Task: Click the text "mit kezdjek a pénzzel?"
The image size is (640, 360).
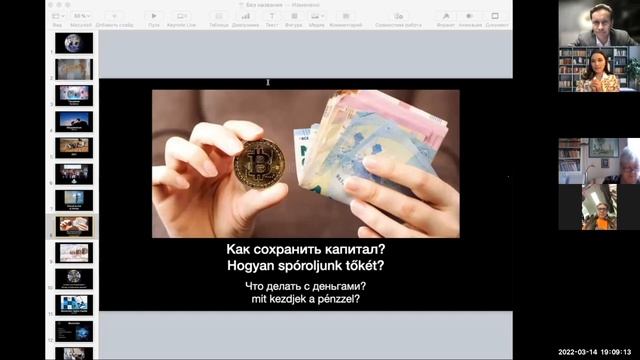Action: (x=306, y=299)
